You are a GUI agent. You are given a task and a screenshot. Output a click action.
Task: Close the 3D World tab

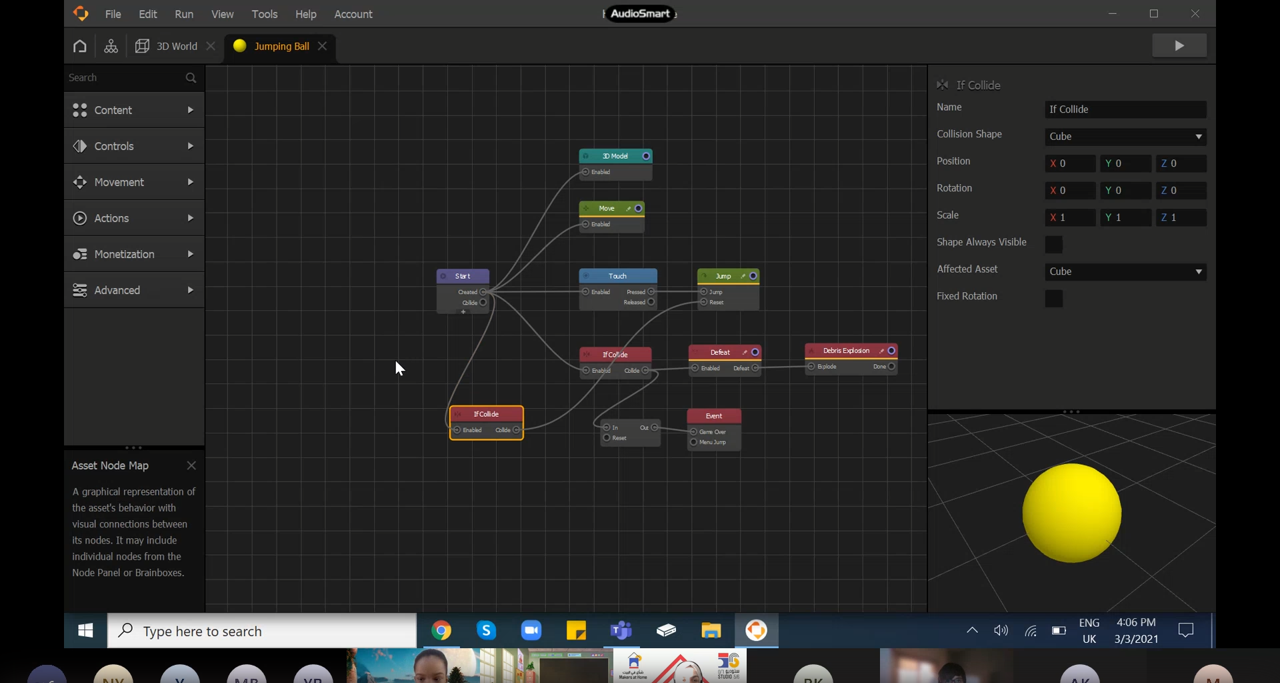click(210, 46)
